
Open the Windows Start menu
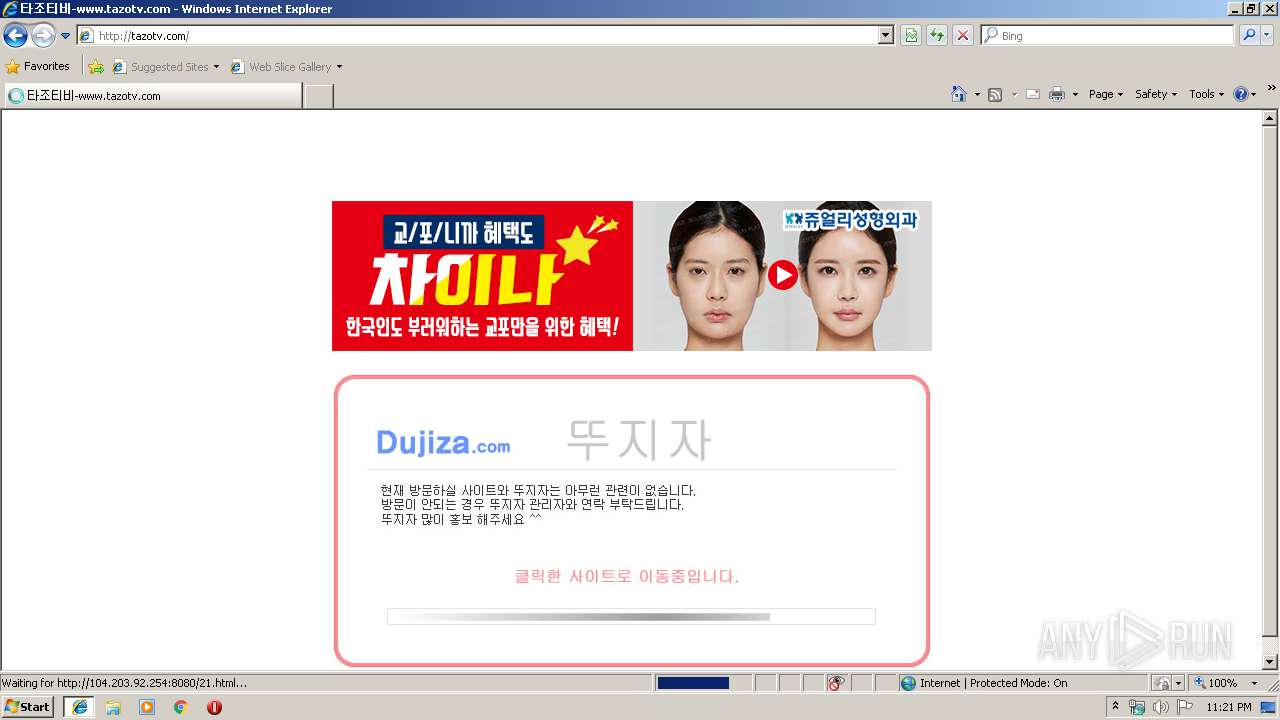[x=28, y=706]
